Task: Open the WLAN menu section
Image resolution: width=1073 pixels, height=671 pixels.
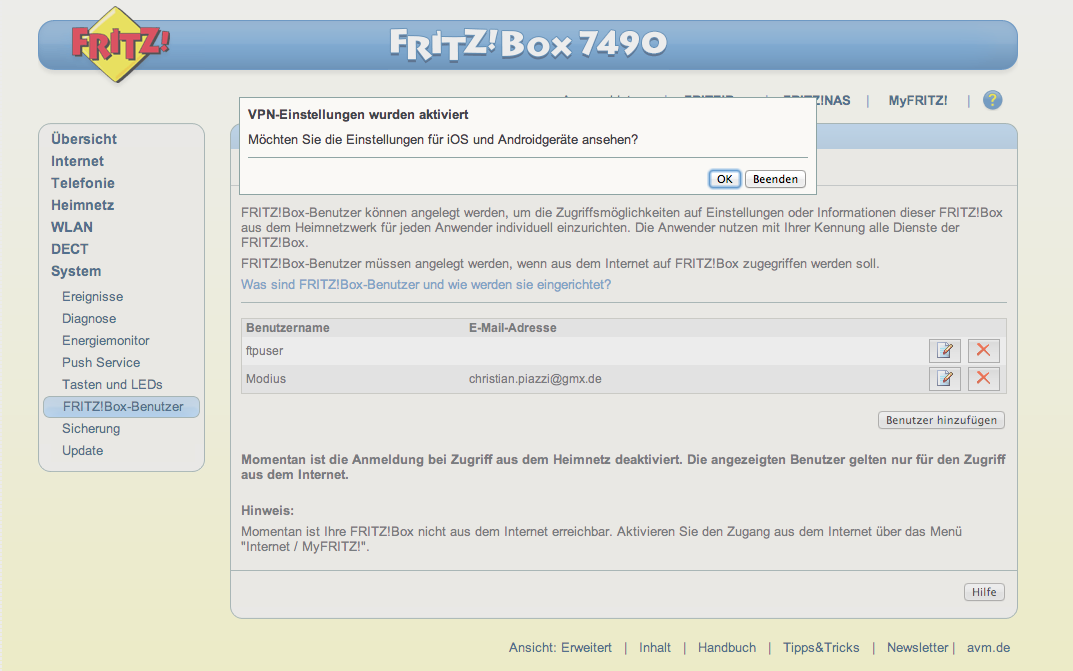Action: click(x=72, y=227)
